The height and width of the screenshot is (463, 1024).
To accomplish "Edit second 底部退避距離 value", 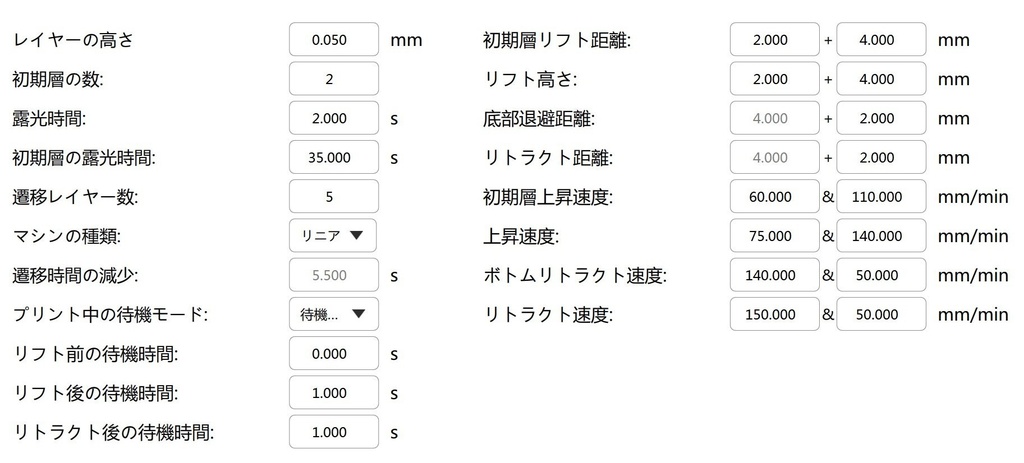I will coord(881,118).
